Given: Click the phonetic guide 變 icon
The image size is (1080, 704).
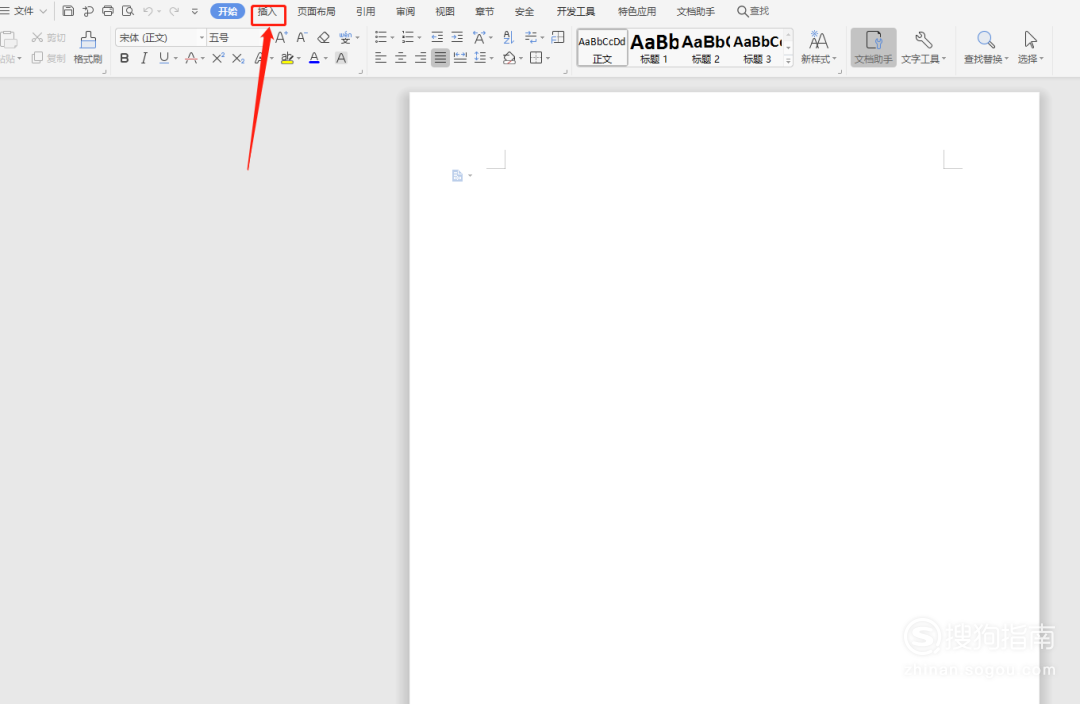Looking at the screenshot, I should click(x=345, y=37).
